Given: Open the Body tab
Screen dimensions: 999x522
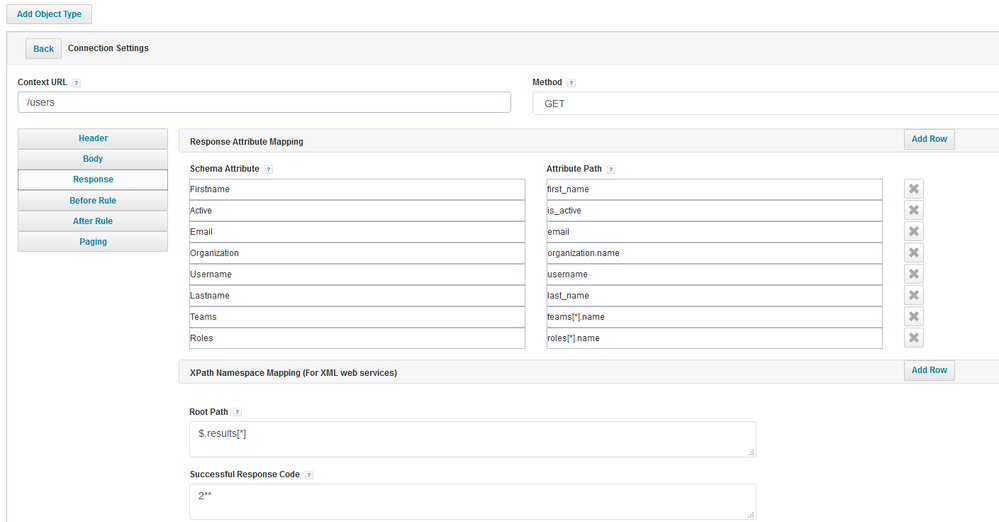Looking at the screenshot, I should [93, 159].
